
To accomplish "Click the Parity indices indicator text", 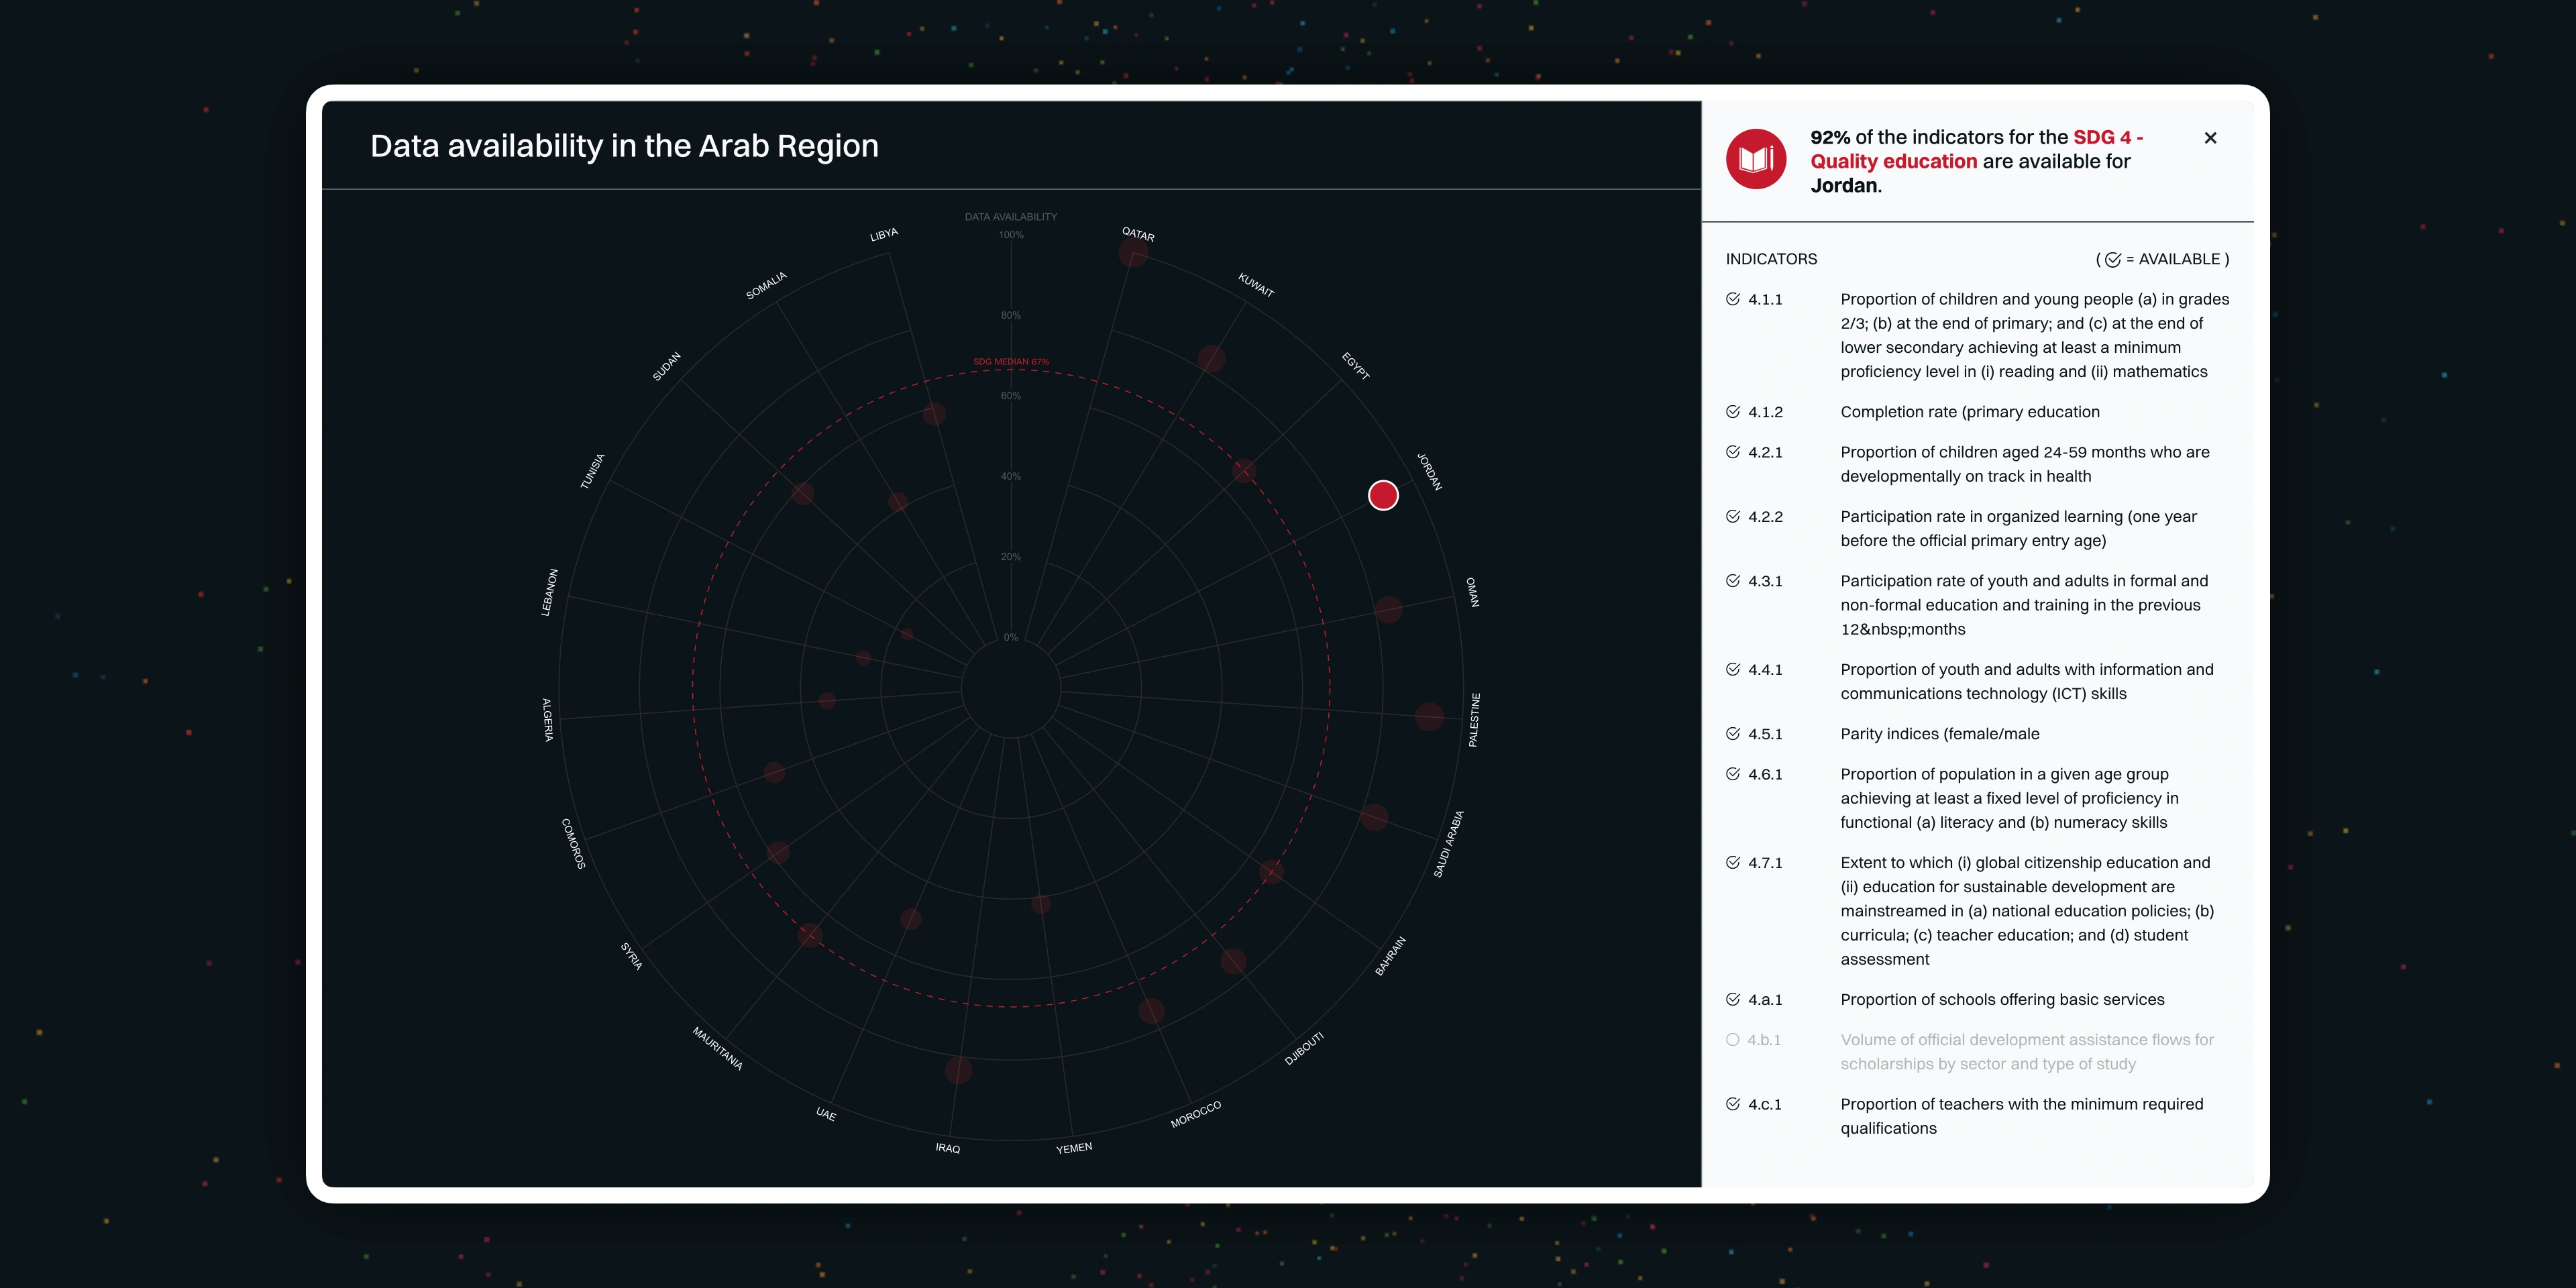I will (1939, 734).
